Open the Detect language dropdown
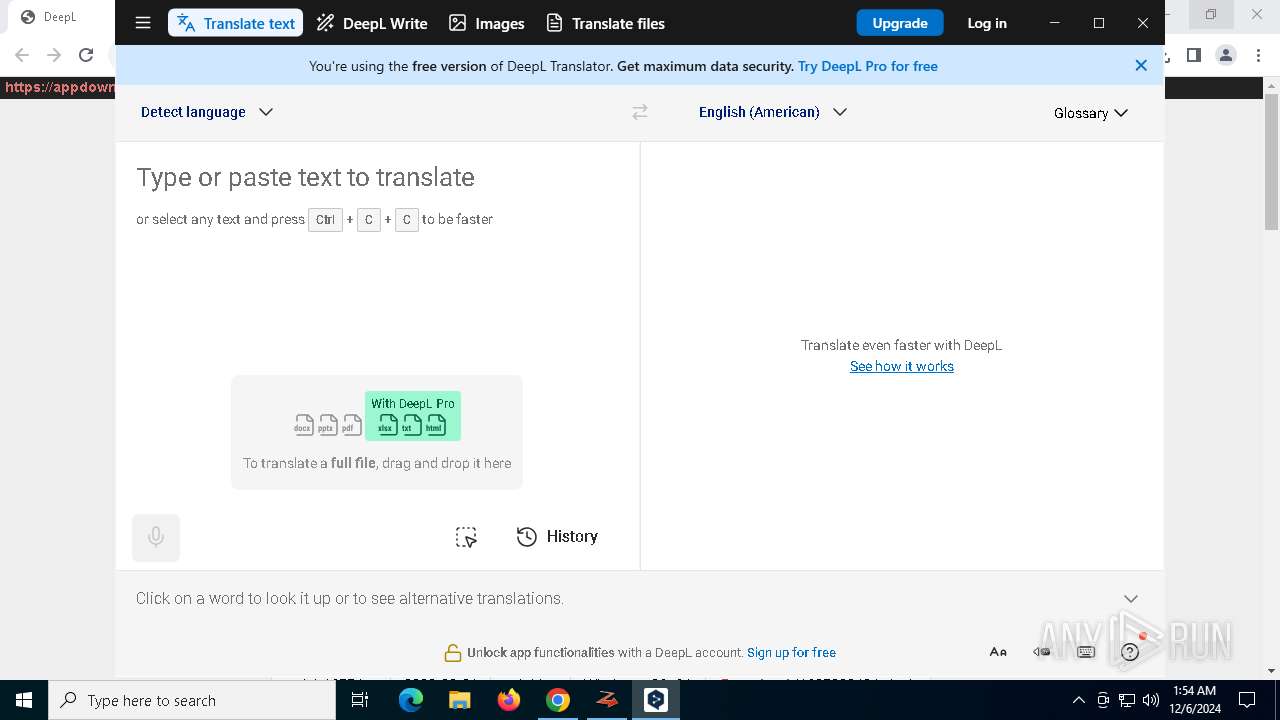1280x720 pixels. click(207, 112)
